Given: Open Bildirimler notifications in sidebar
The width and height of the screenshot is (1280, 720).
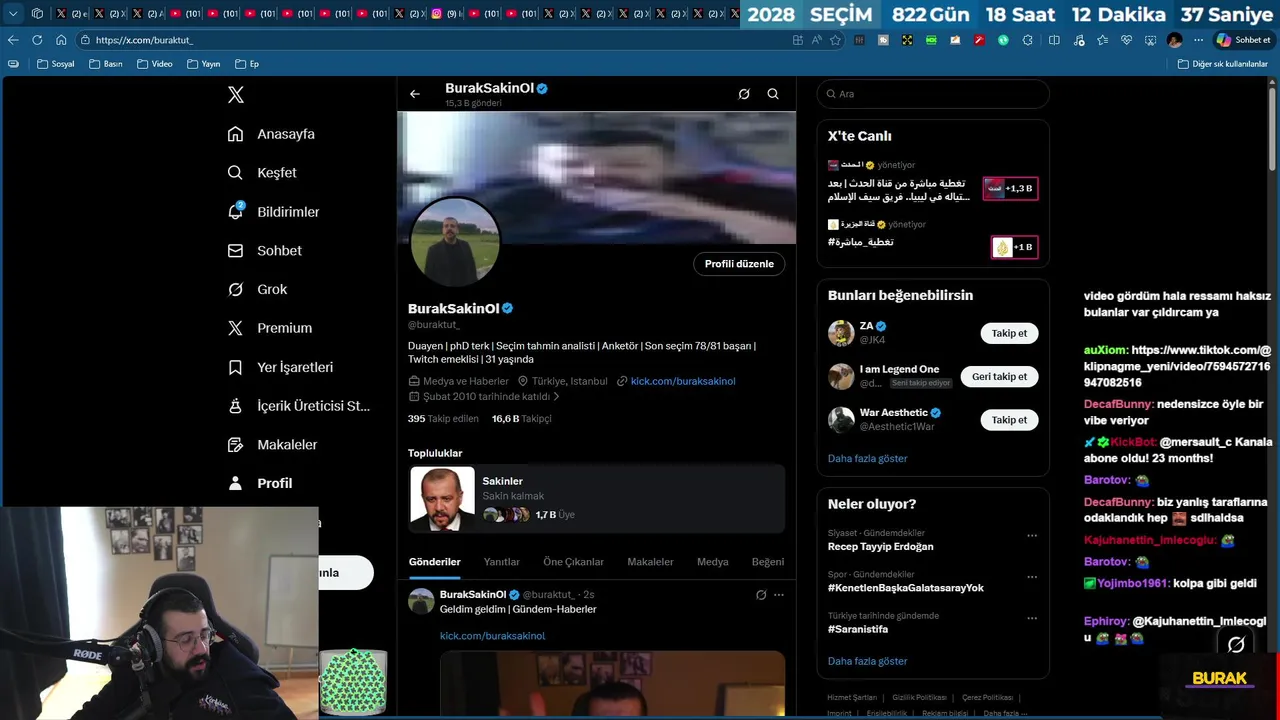Looking at the screenshot, I should tap(274, 212).
